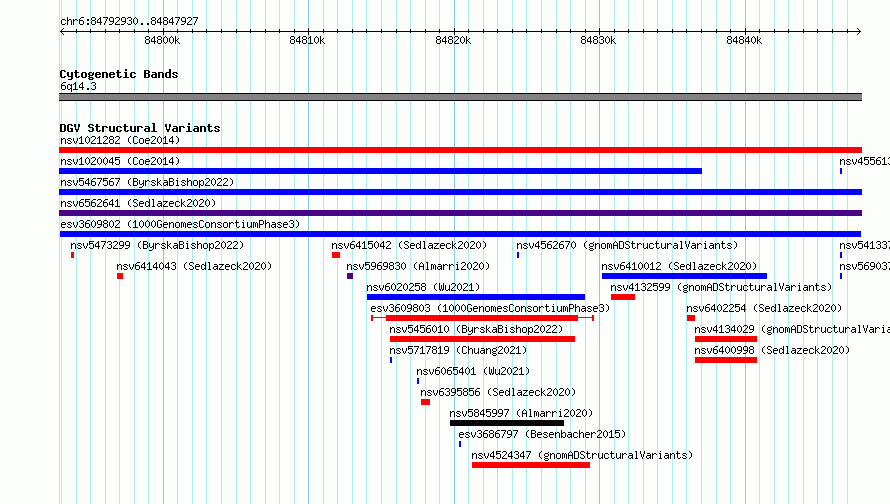Open nsv4134029 gnomAD variant label

point(792,329)
